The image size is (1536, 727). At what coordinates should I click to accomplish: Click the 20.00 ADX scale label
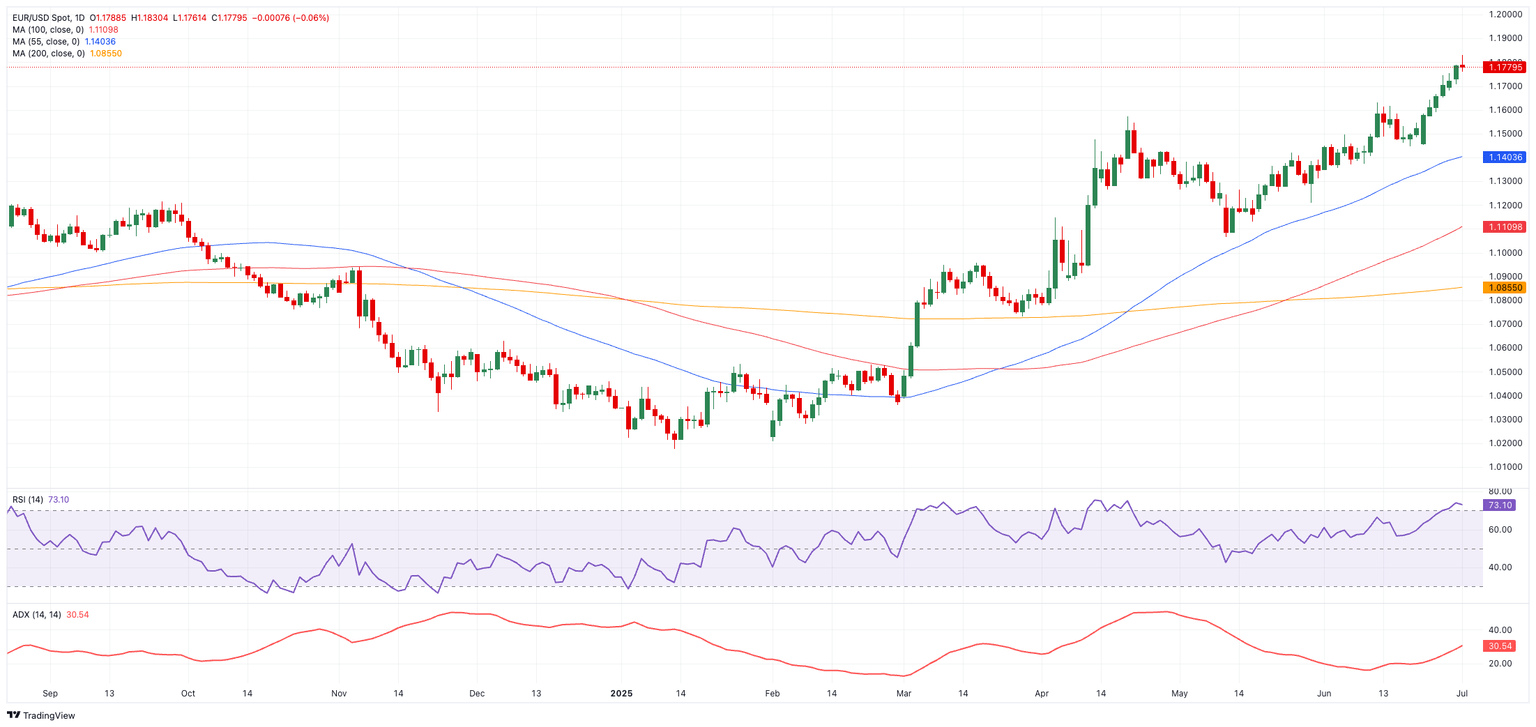1499,663
